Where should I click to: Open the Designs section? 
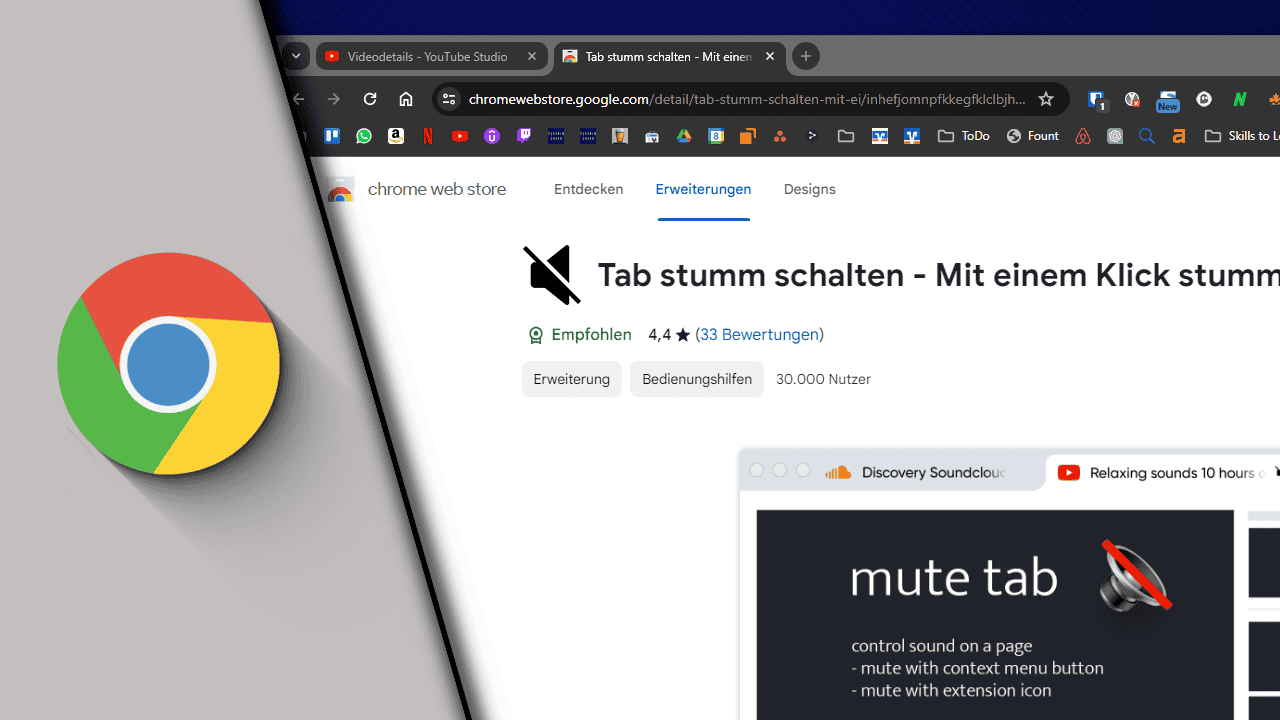coord(809,189)
